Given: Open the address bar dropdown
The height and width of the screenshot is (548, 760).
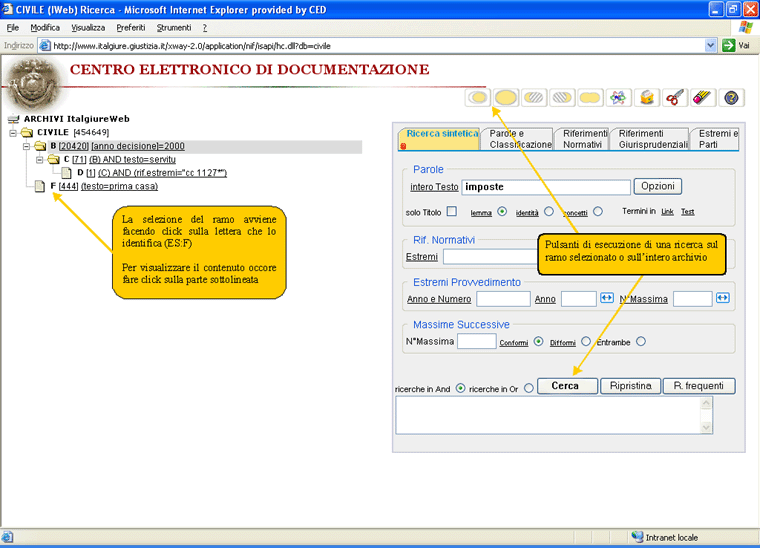Looking at the screenshot, I should [x=710, y=46].
